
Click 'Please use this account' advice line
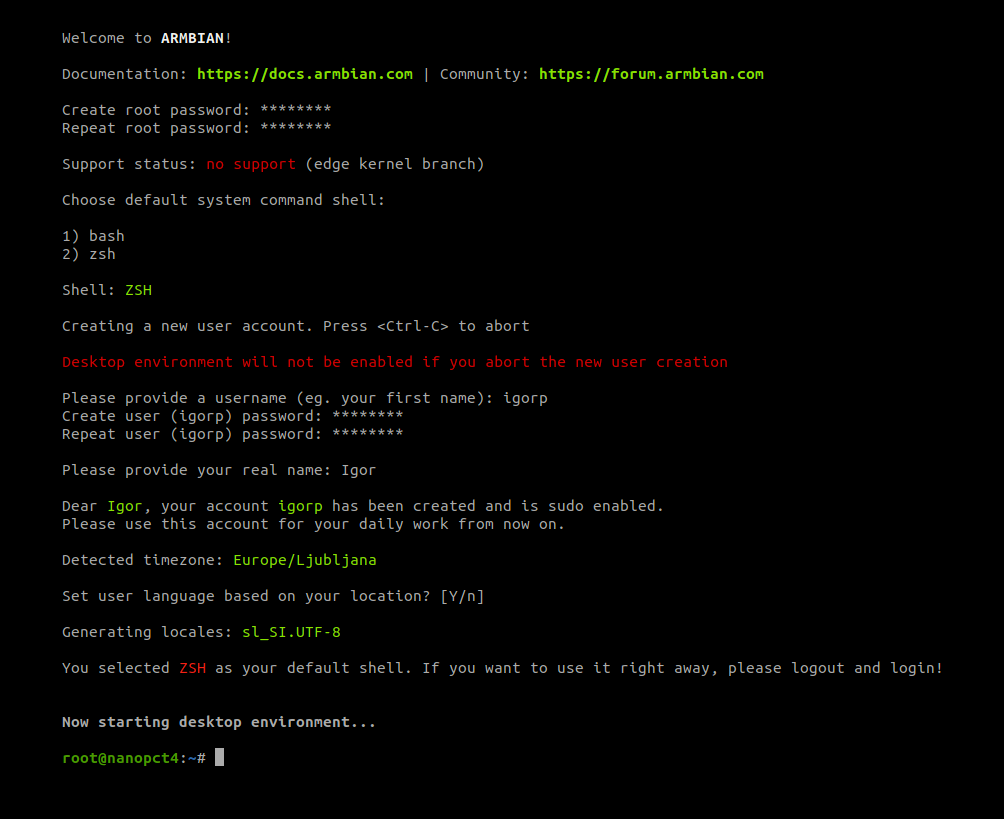[x=314, y=524]
